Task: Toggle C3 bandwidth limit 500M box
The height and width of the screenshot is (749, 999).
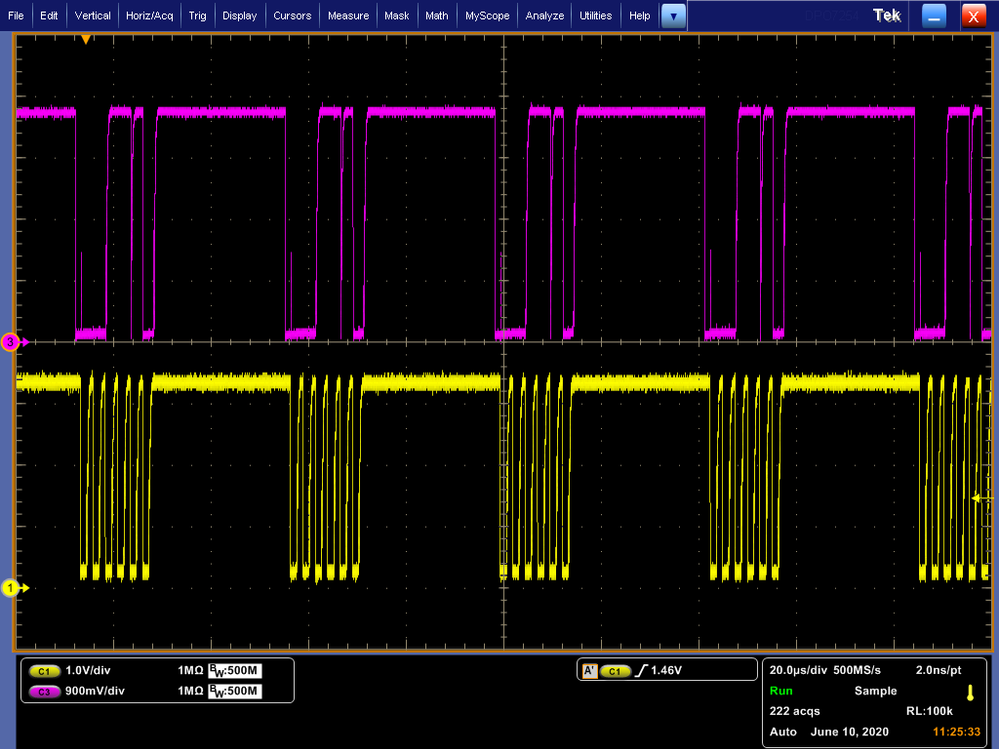Action: click(x=234, y=691)
